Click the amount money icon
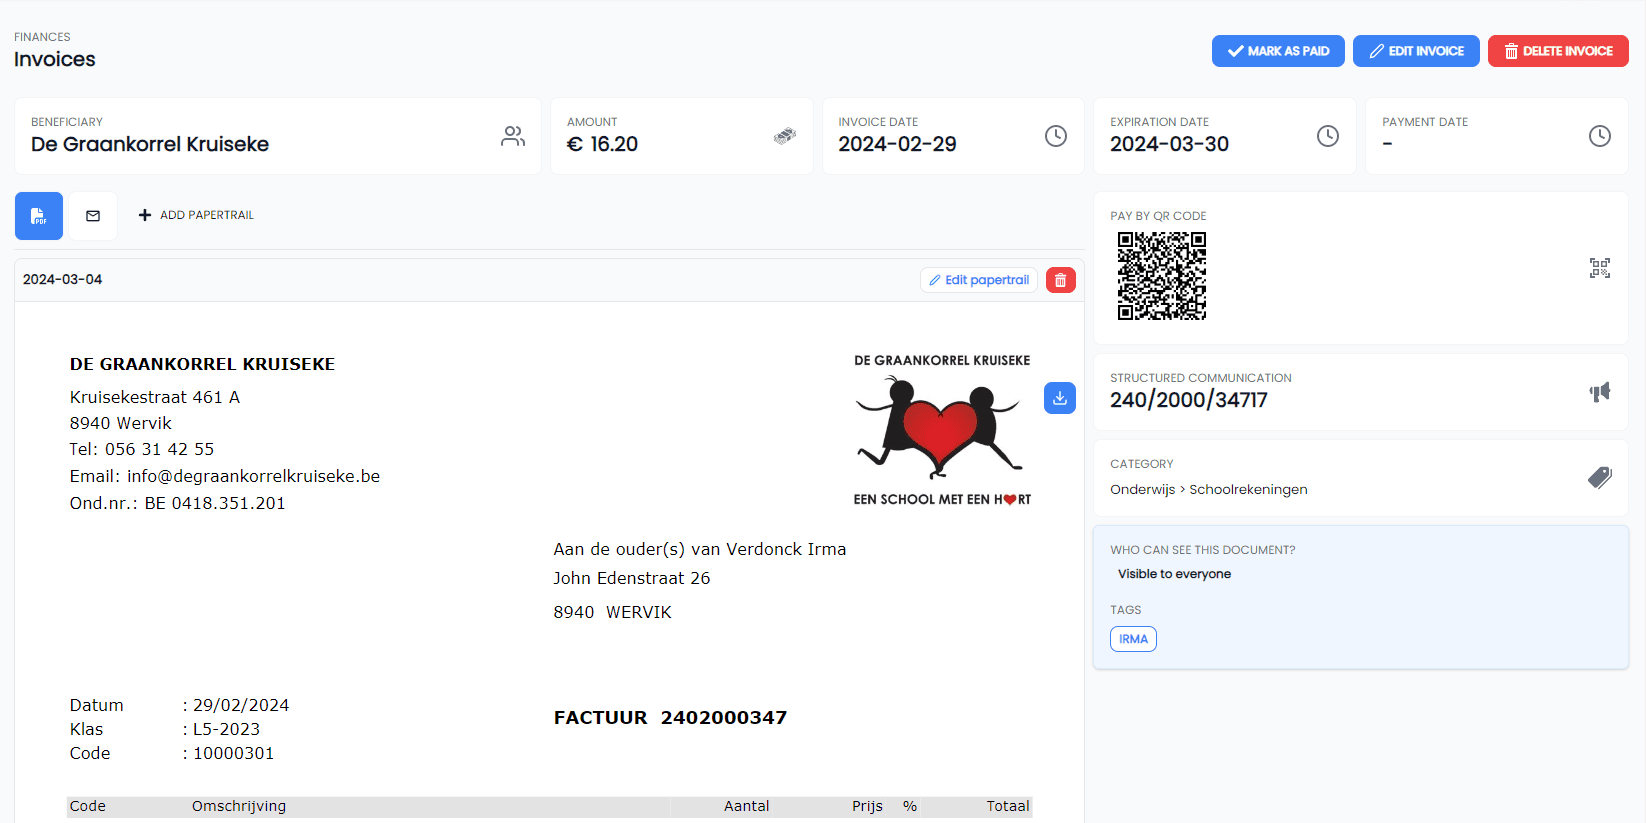 [785, 136]
